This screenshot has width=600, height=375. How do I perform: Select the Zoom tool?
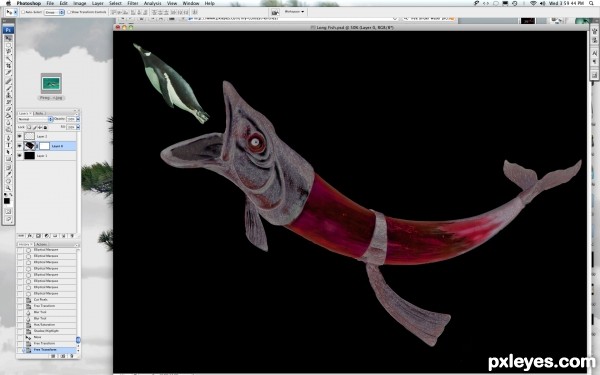[x=8, y=188]
